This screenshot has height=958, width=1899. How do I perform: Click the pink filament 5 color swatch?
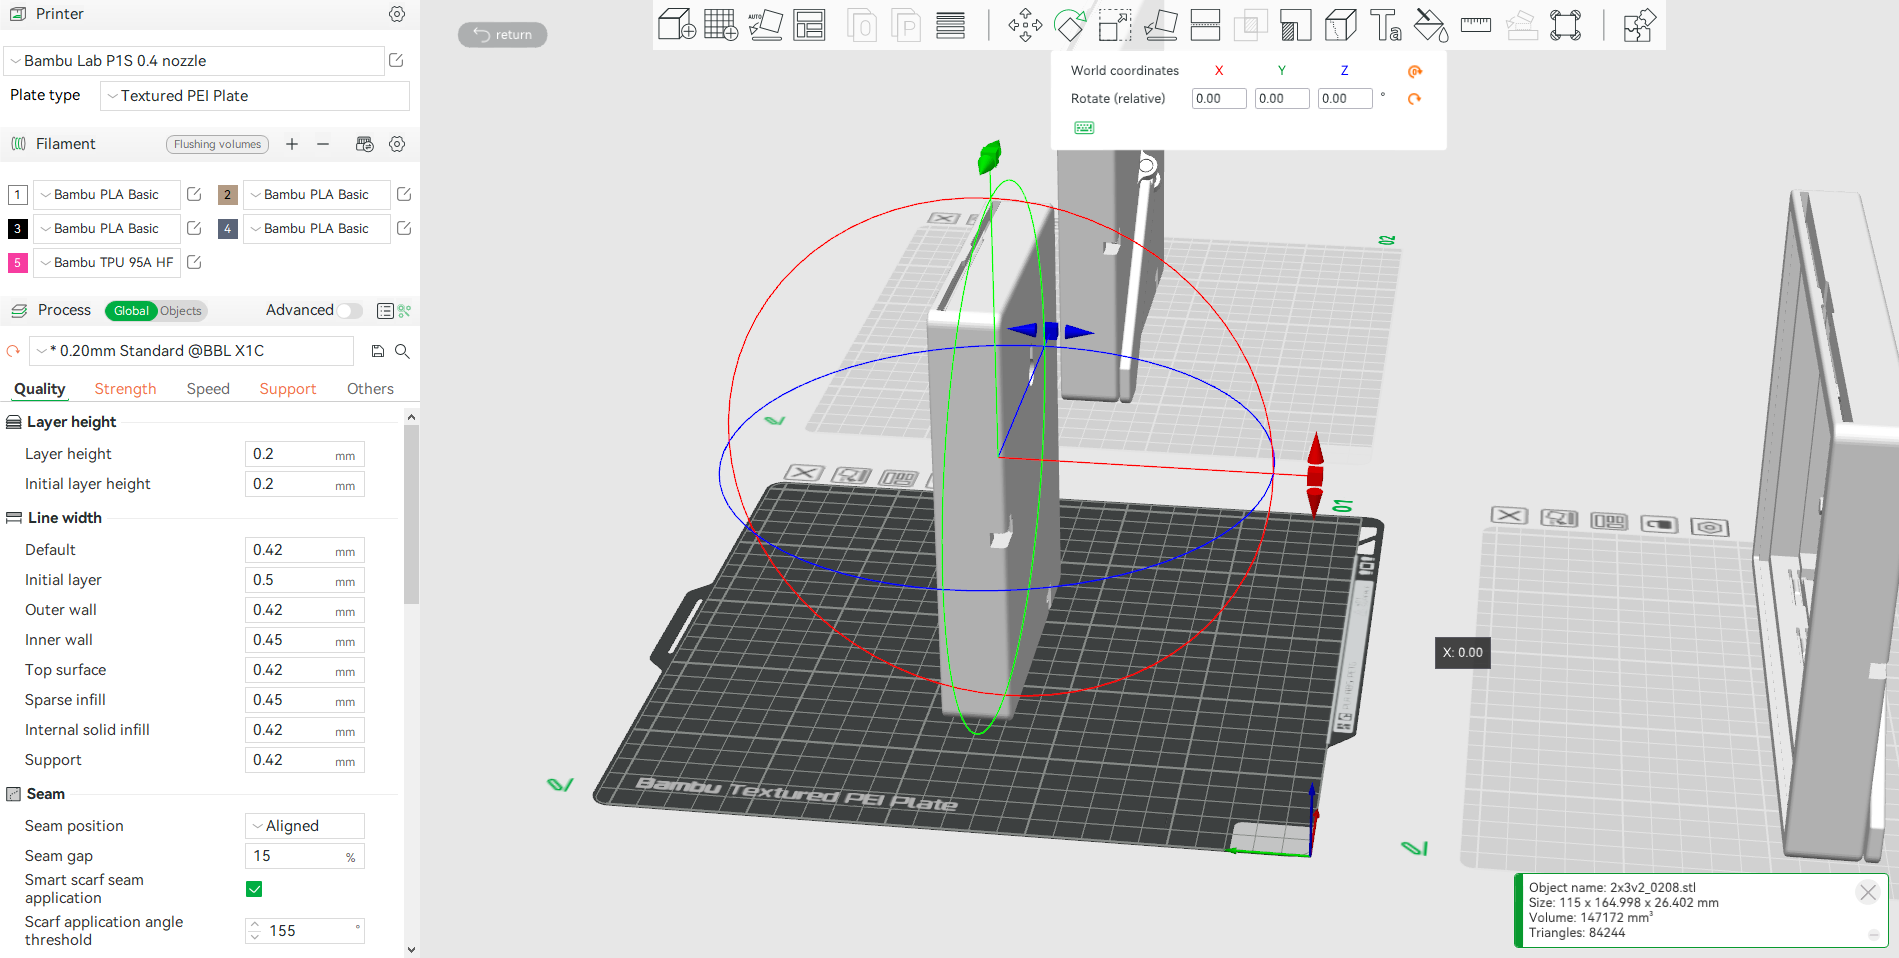[17, 262]
